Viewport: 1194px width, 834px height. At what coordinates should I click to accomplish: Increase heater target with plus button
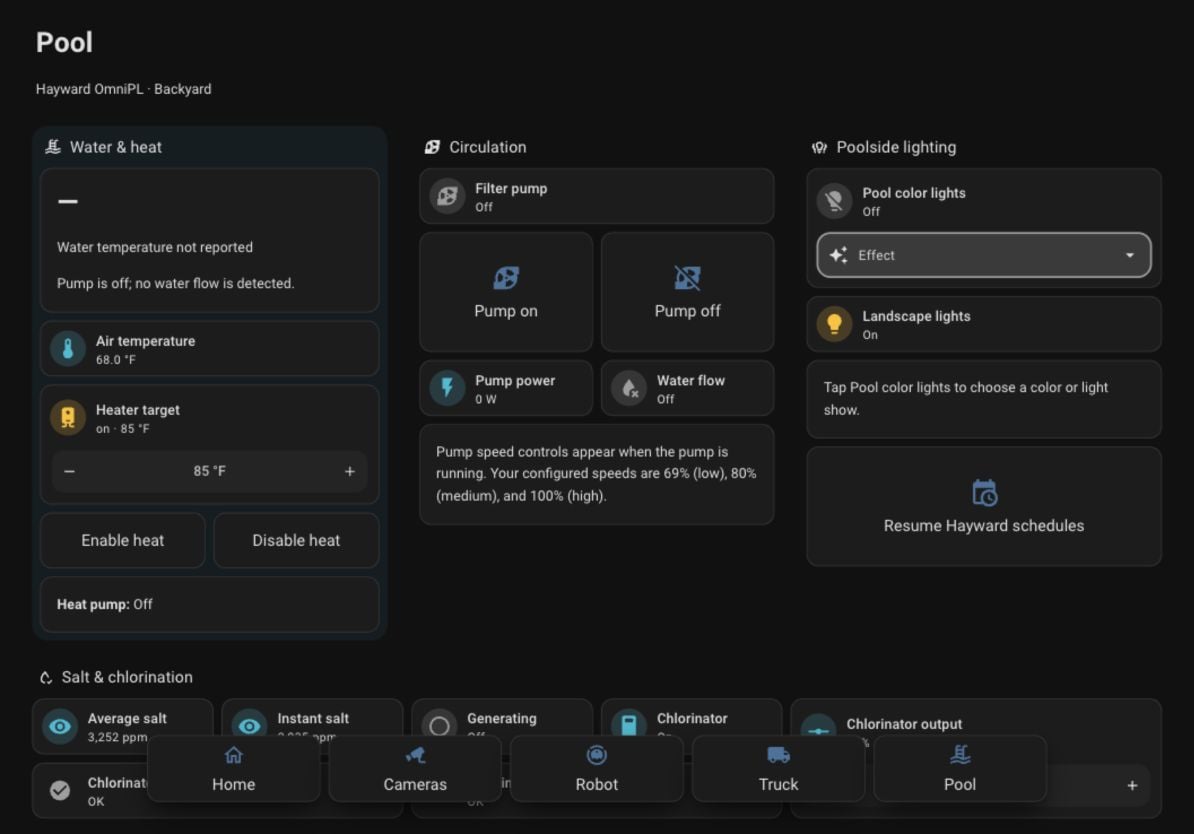pyautogui.click(x=350, y=471)
